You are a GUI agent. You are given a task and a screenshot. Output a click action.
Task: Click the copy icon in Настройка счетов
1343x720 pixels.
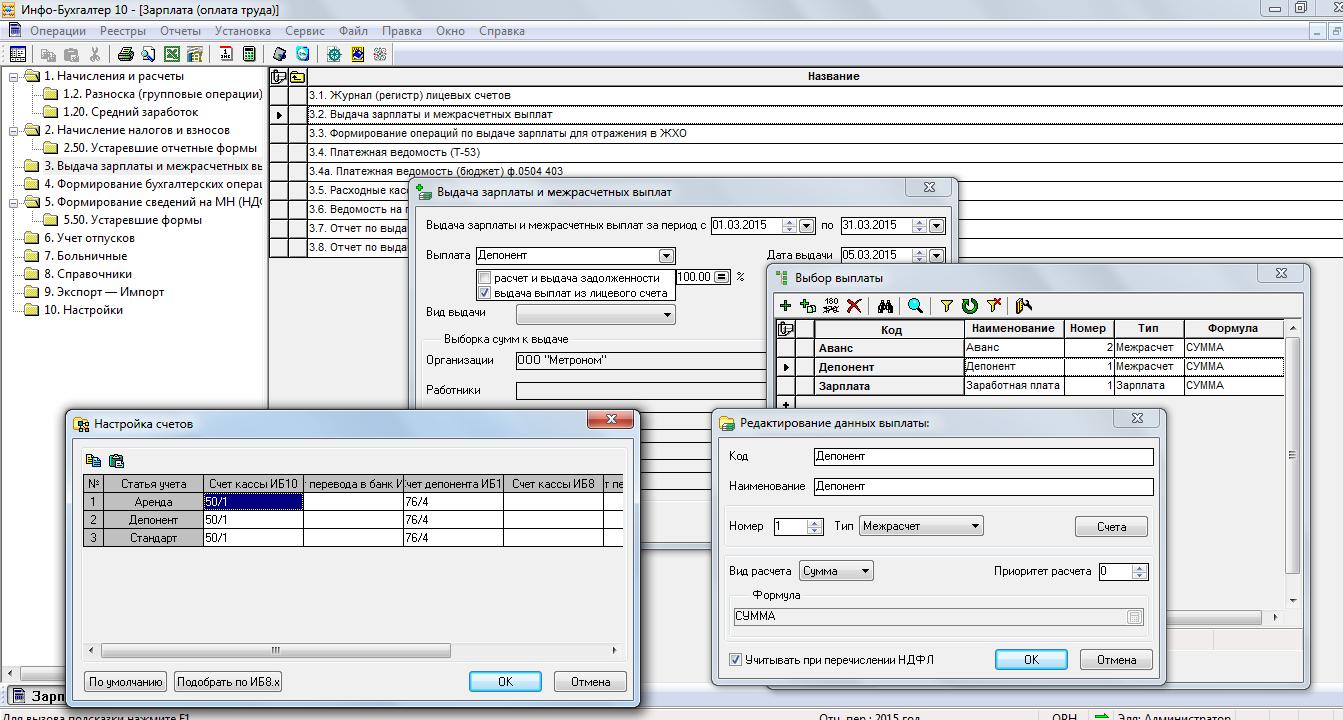point(93,461)
